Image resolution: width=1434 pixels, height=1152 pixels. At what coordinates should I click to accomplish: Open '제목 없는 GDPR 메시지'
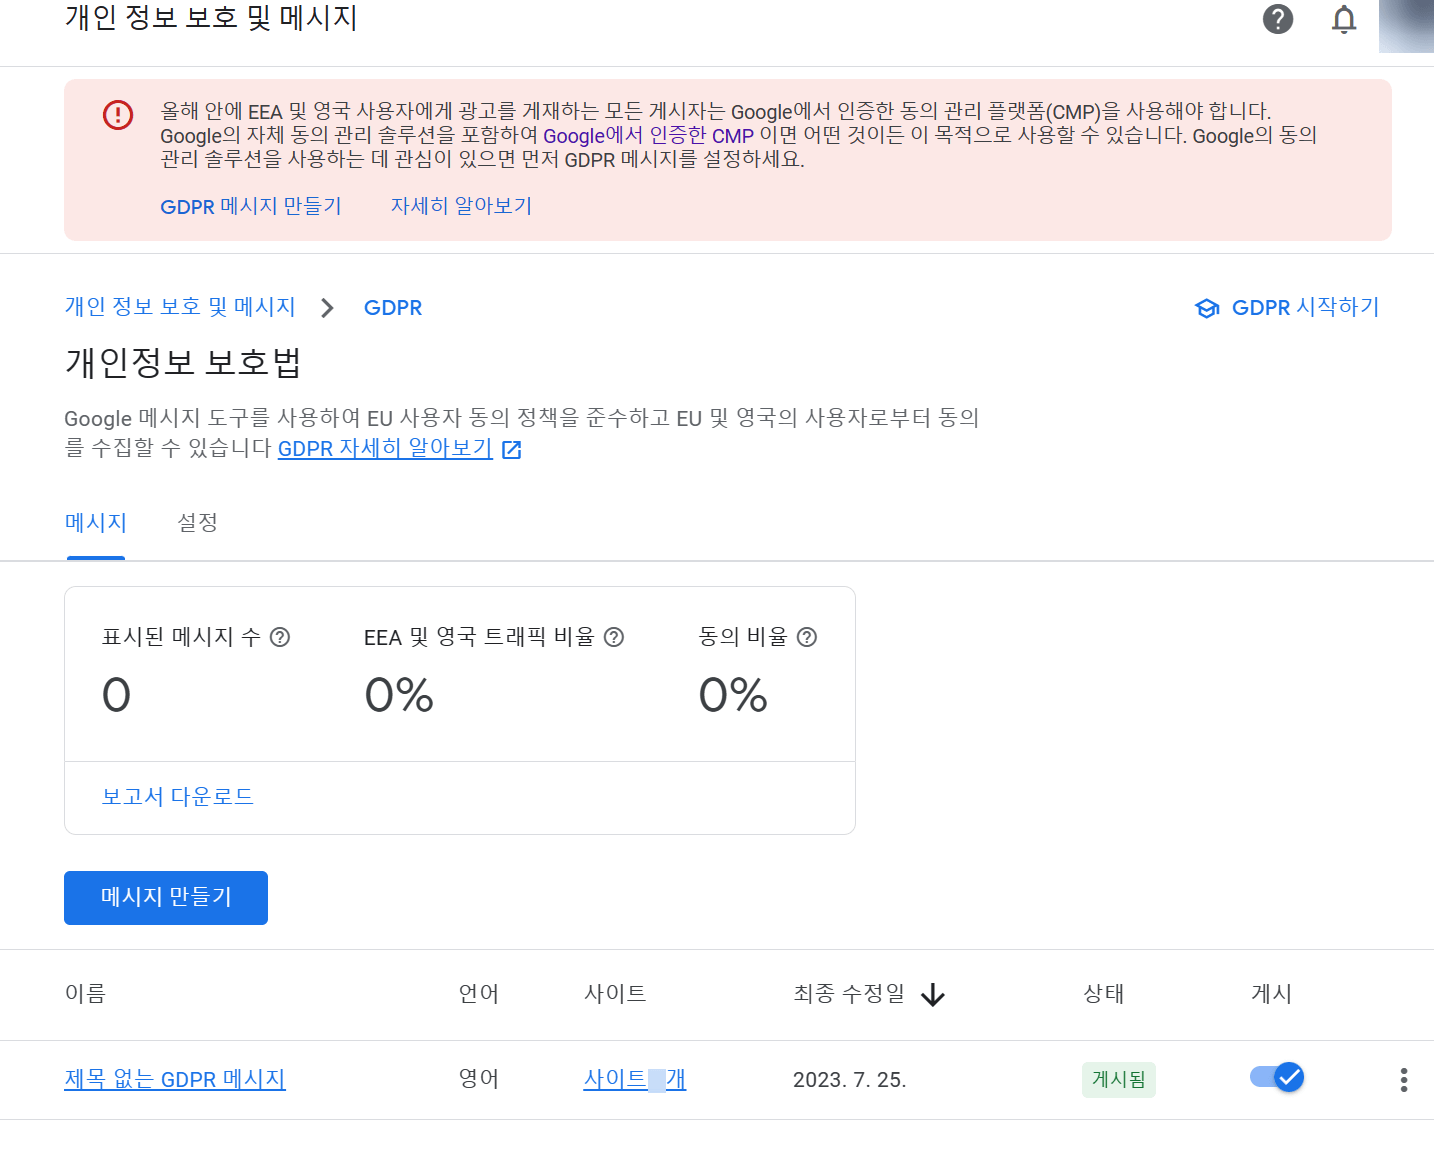(175, 1080)
